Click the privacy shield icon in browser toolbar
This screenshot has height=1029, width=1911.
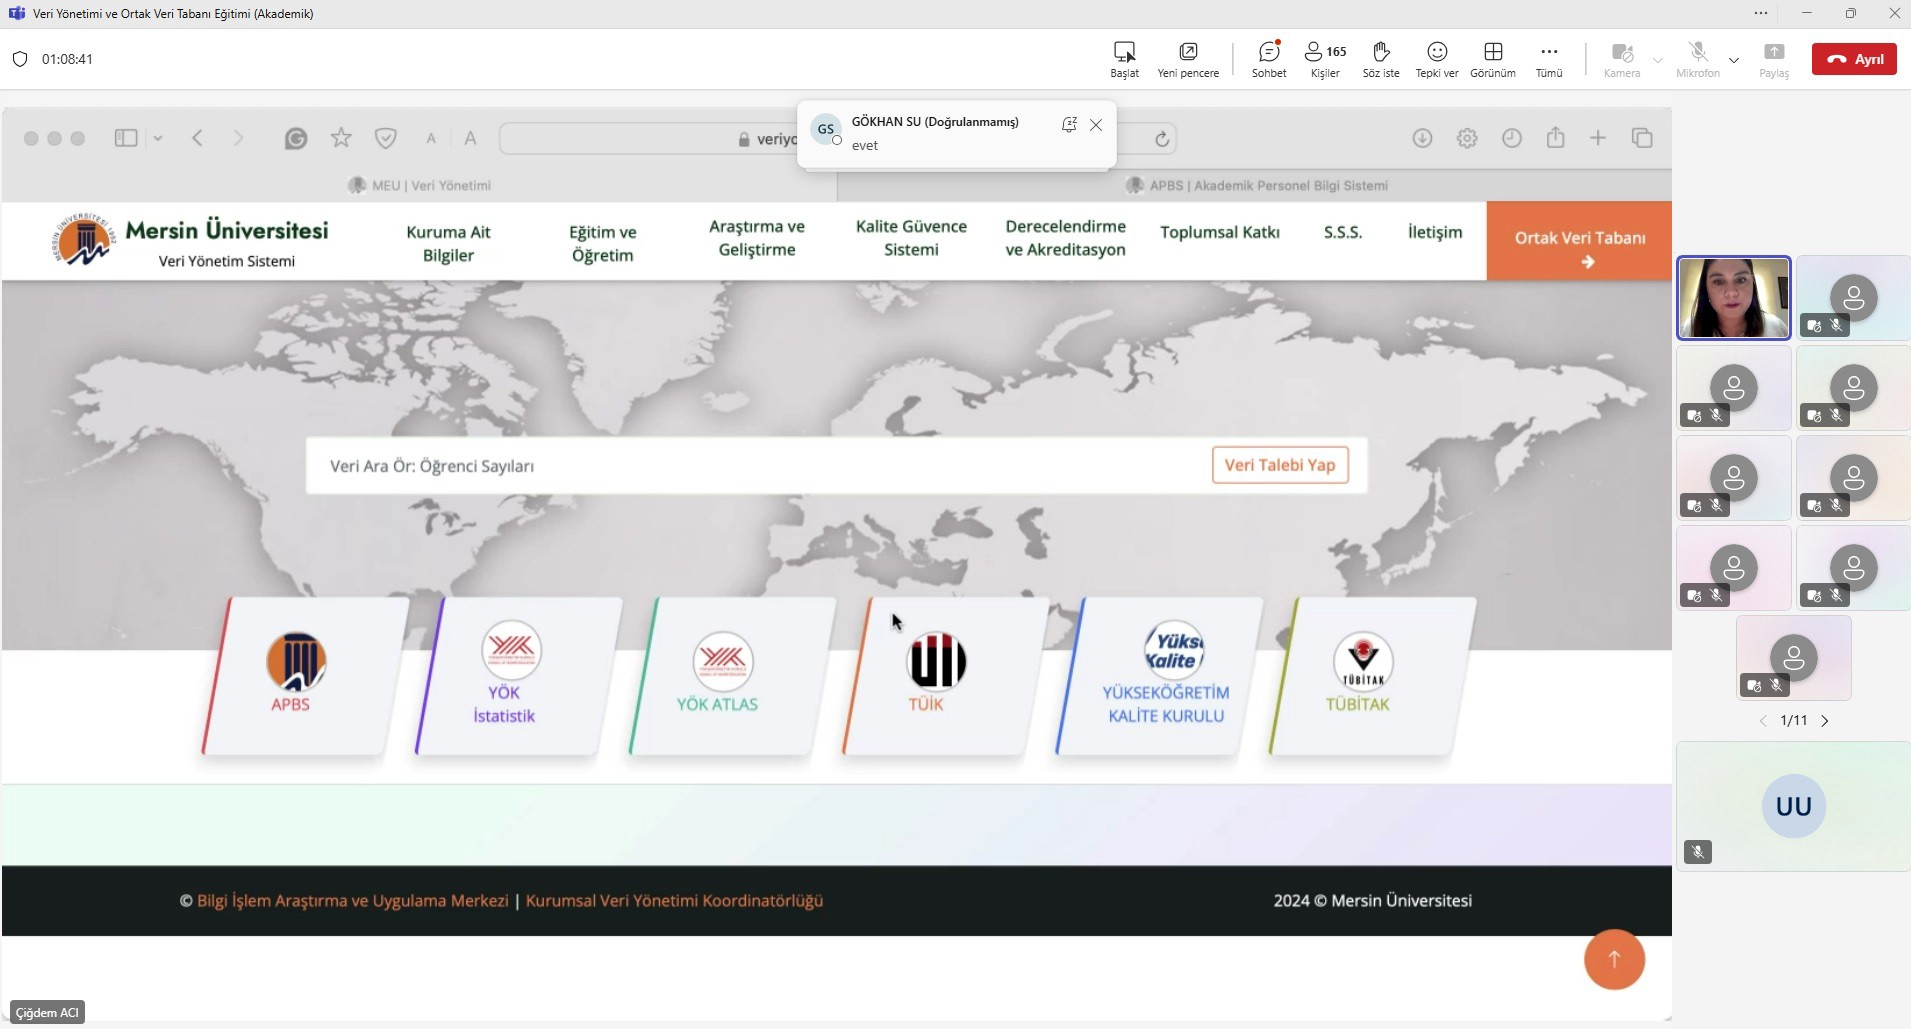coord(386,138)
